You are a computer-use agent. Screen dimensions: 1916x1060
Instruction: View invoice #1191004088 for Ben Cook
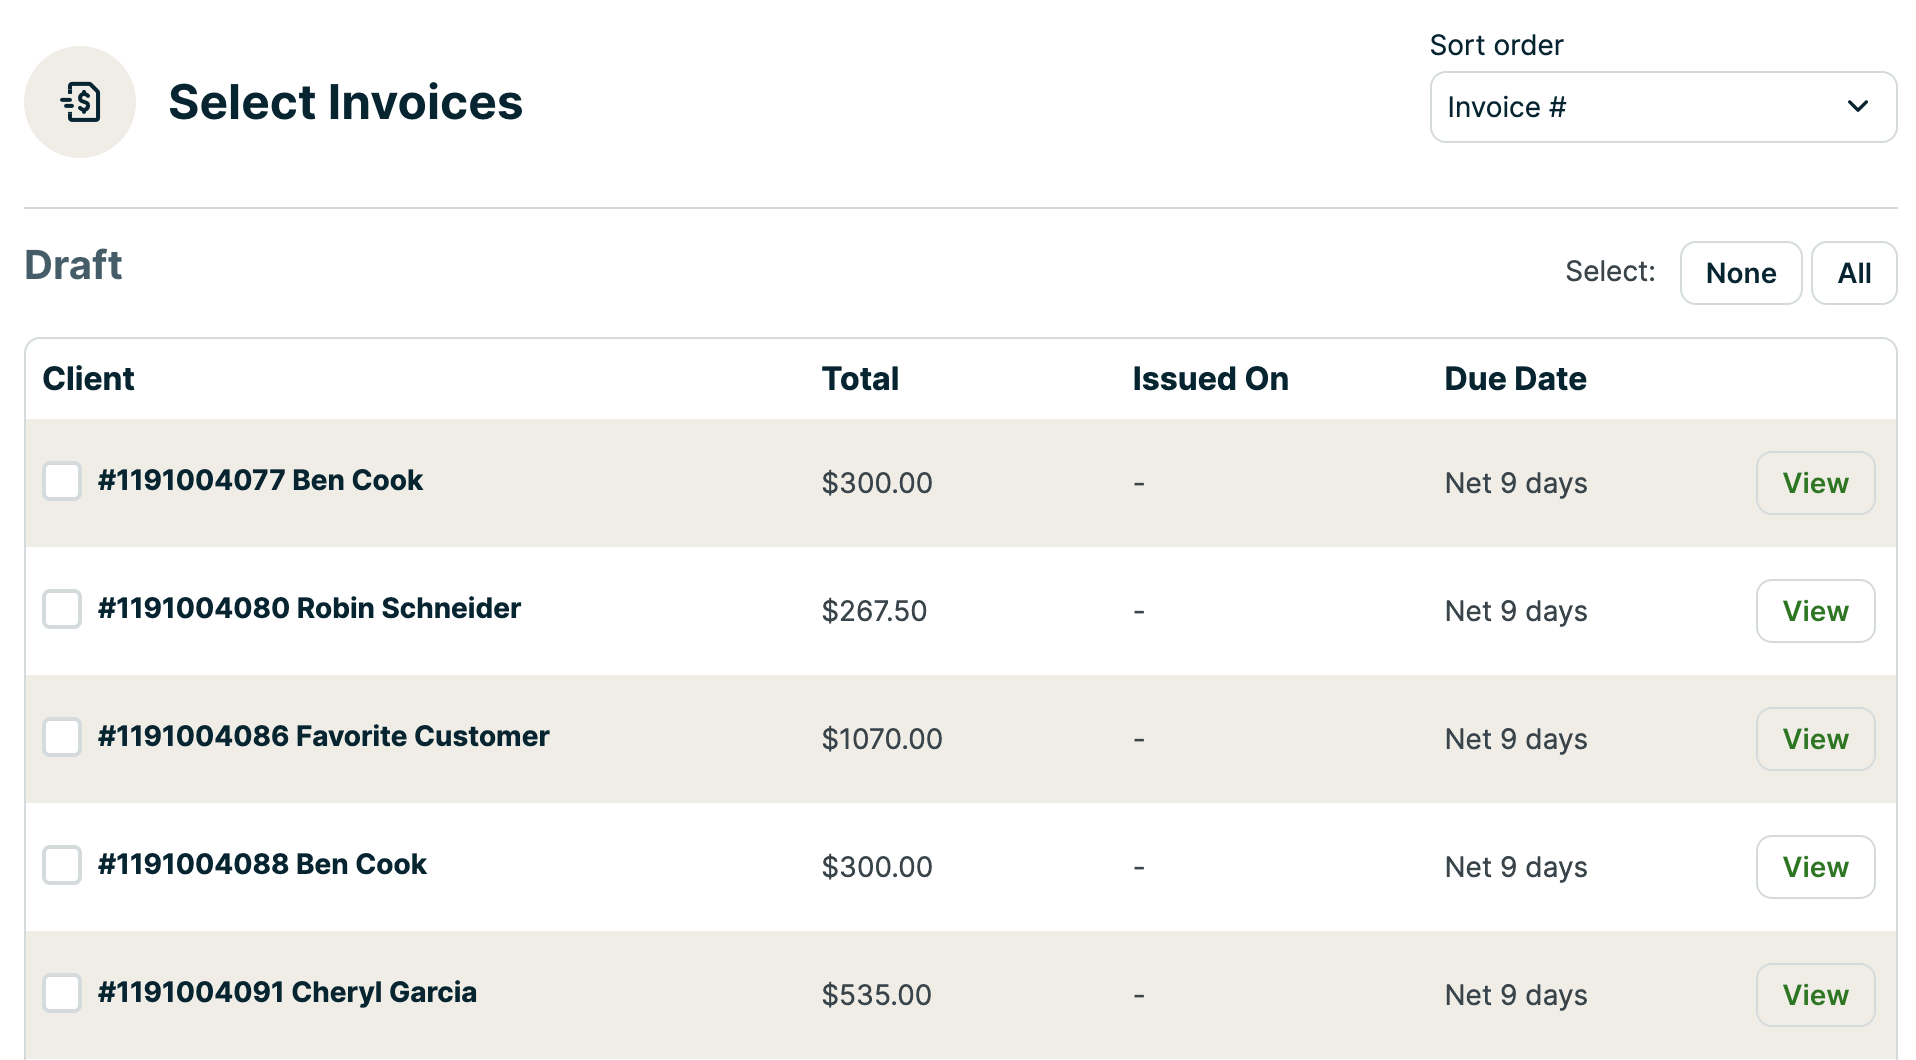click(1814, 867)
